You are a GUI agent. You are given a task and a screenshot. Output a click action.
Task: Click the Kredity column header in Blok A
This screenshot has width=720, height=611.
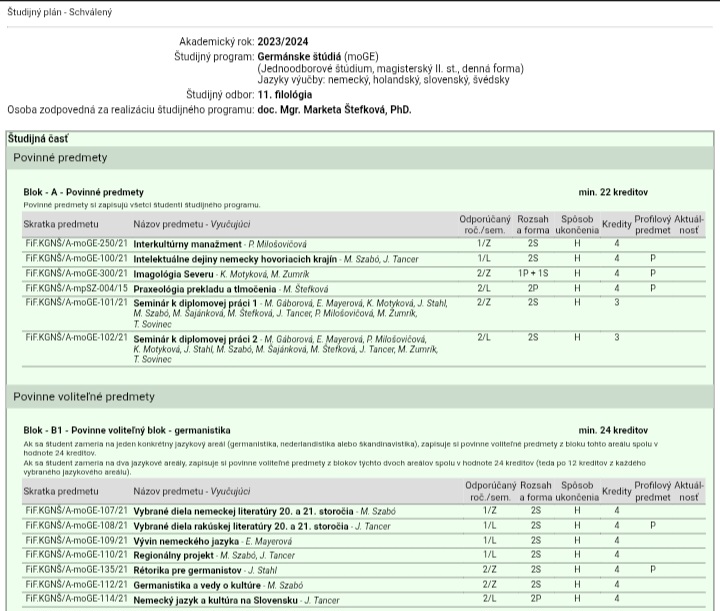617,223
